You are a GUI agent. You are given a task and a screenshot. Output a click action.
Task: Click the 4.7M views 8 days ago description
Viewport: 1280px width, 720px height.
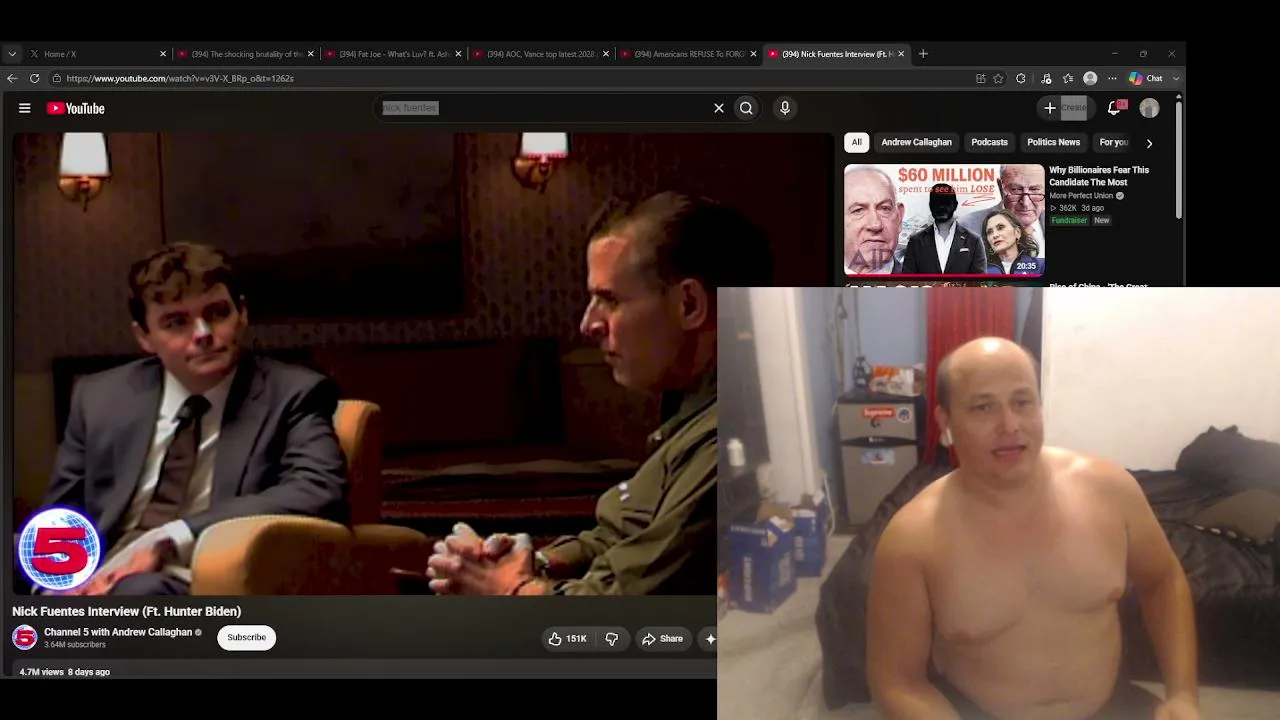[x=65, y=672]
